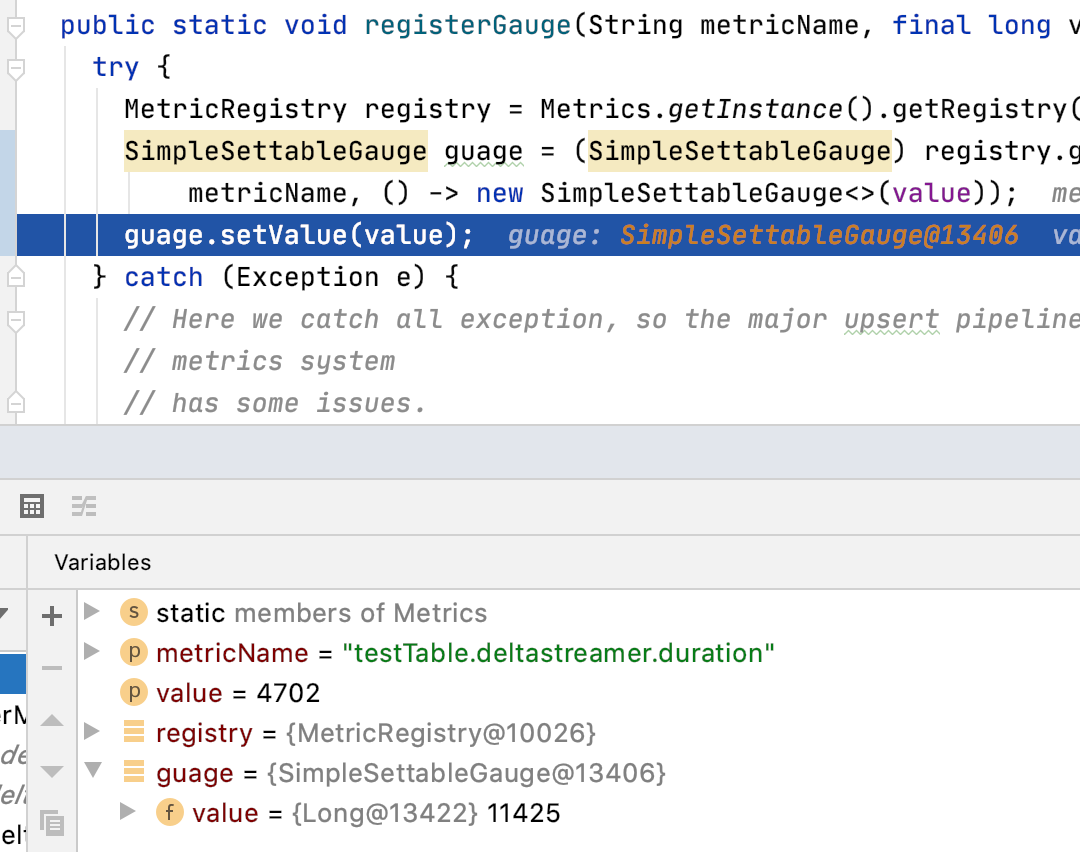1080x852 pixels.
Task: Click registerGauge method name in code
Action: click(468, 25)
